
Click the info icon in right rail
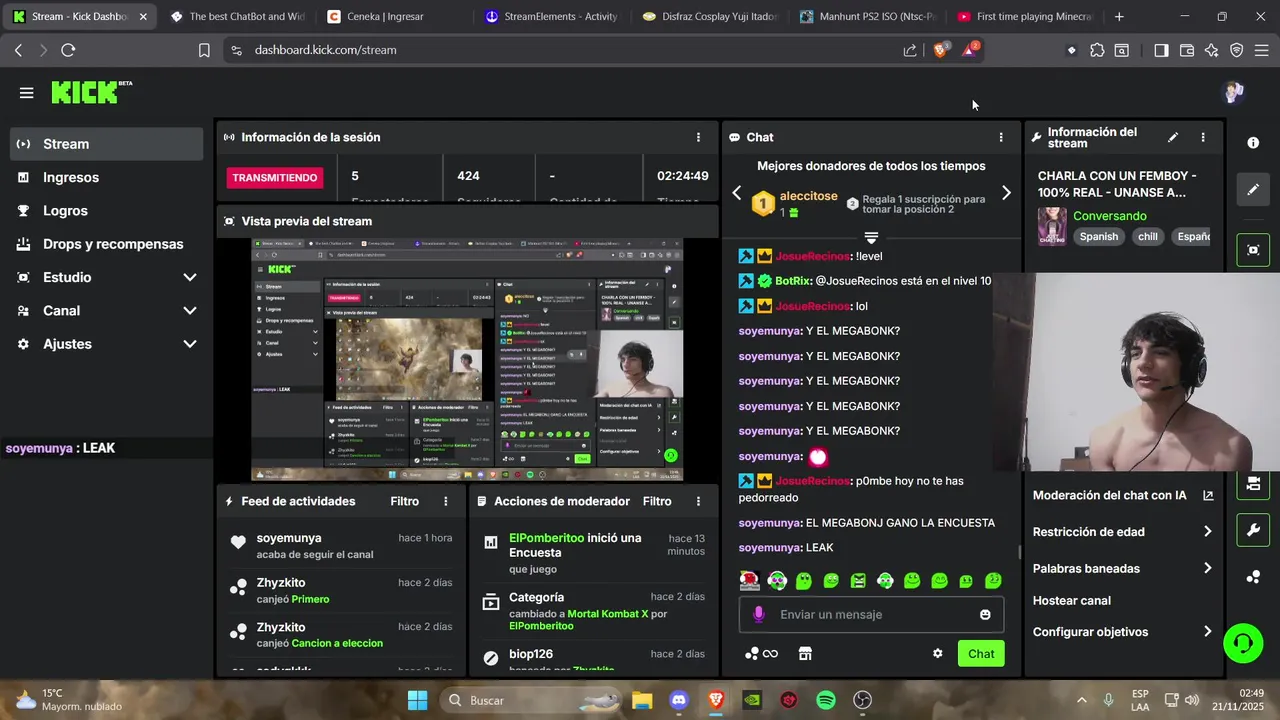1253,143
